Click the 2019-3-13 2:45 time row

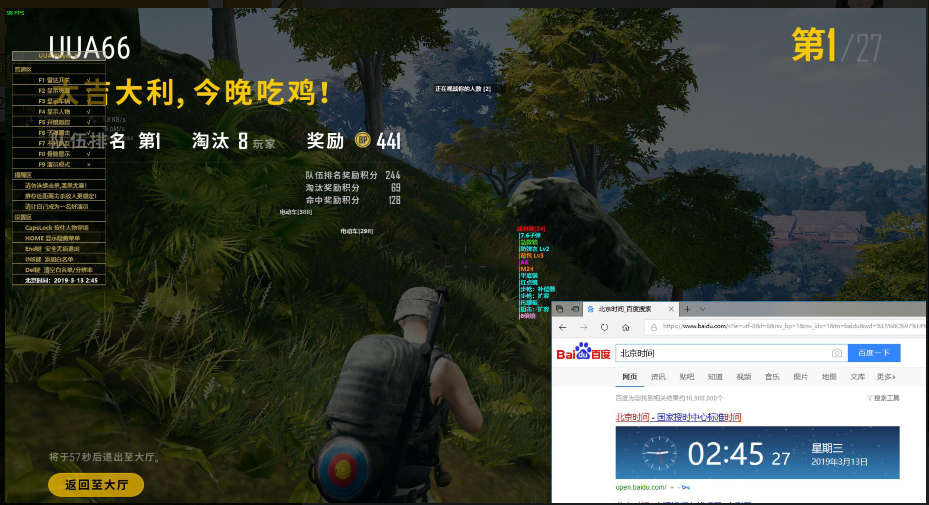pos(59,280)
